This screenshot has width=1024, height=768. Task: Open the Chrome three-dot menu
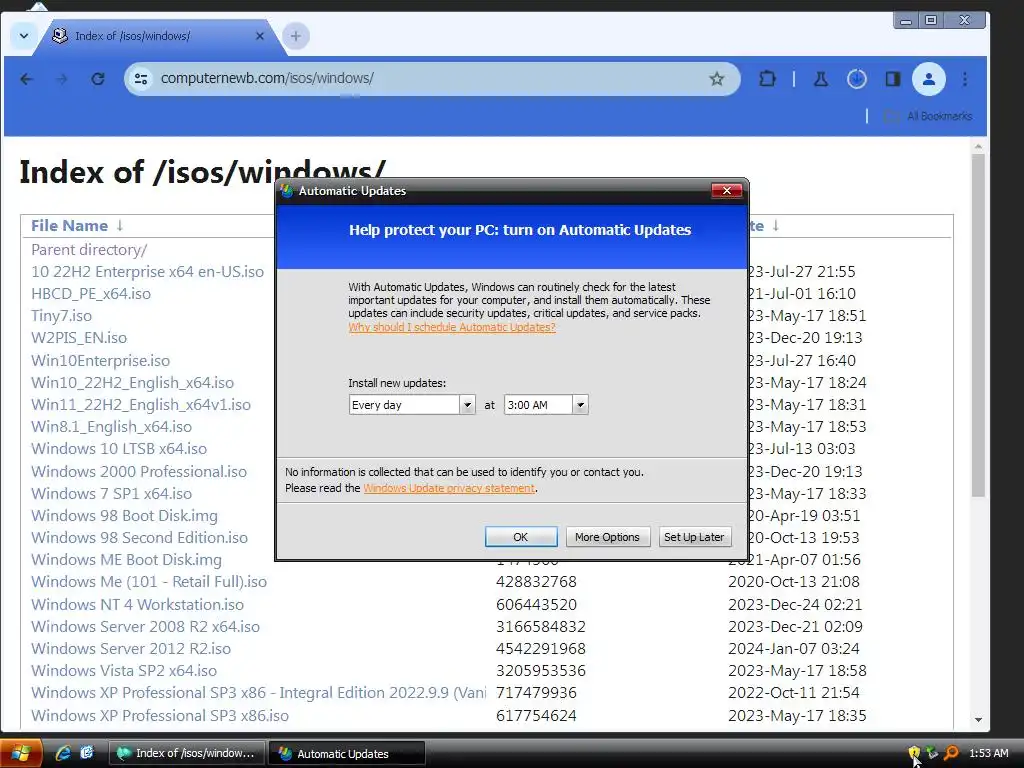(965, 79)
